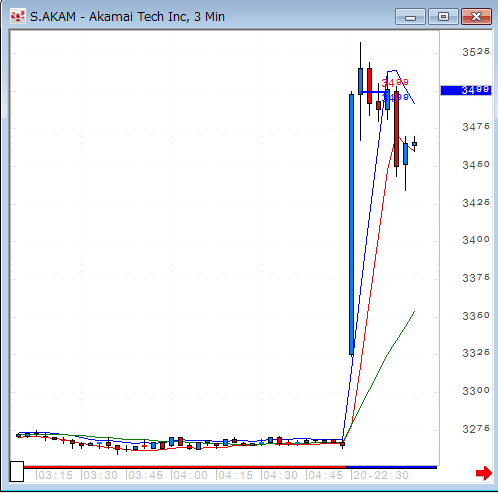Image resolution: width=498 pixels, height=493 pixels.
Task: Click the 3475 price axis label
Action: [476, 127]
